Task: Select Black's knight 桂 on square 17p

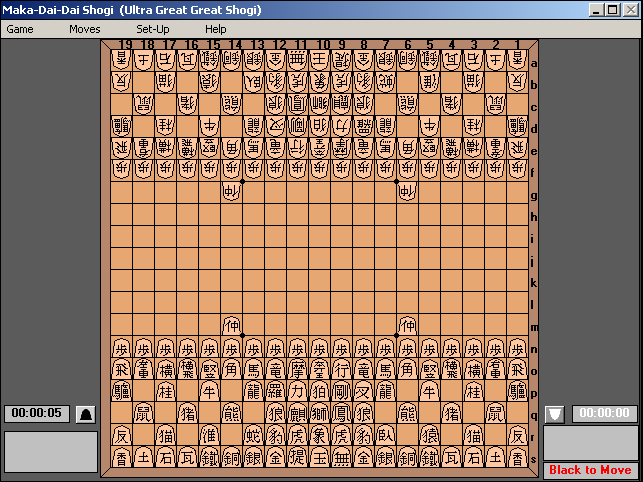Action: pyautogui.click(x=166, y=392)
